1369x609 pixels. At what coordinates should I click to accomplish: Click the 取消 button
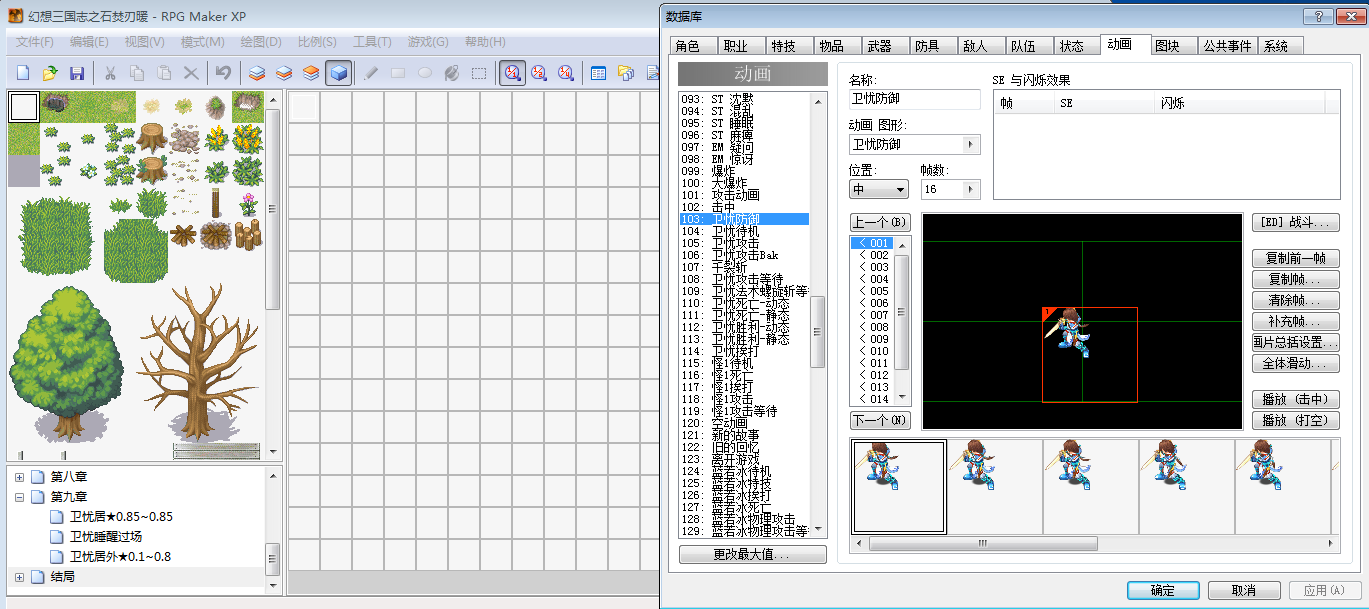(x=1244, y=590)
